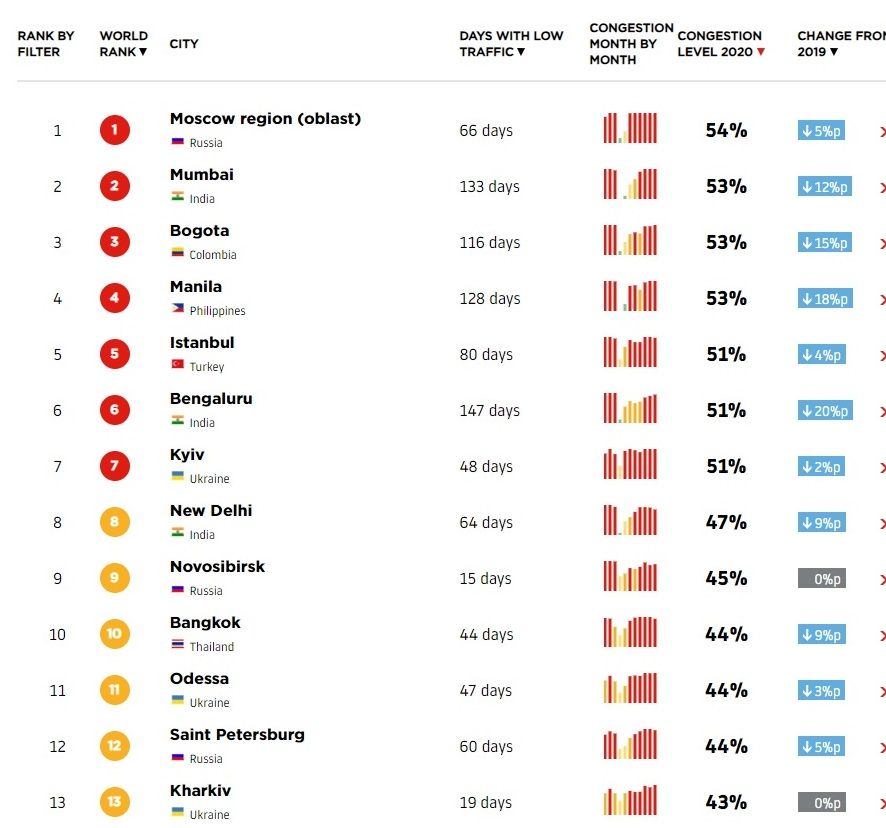This screenshot has width=886, height=828.
Task: Sort by World Rank column arrow
Action: [x=143, y=52]
